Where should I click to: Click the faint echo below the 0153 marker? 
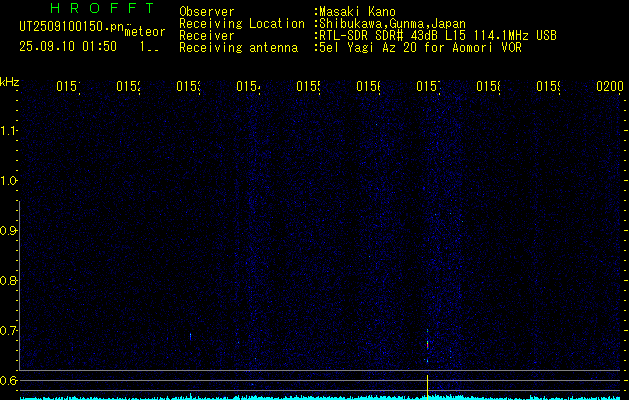(x=191, y=336)
